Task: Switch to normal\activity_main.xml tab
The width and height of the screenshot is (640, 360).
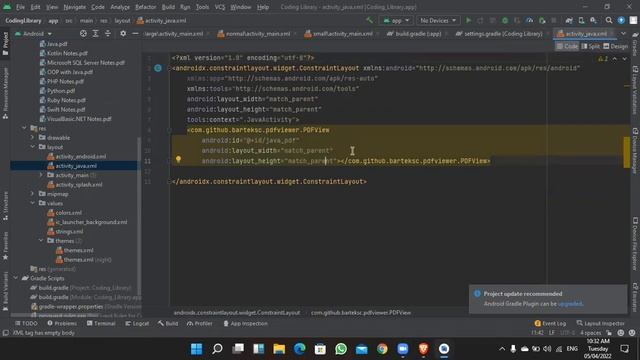Action: point(254,33)
